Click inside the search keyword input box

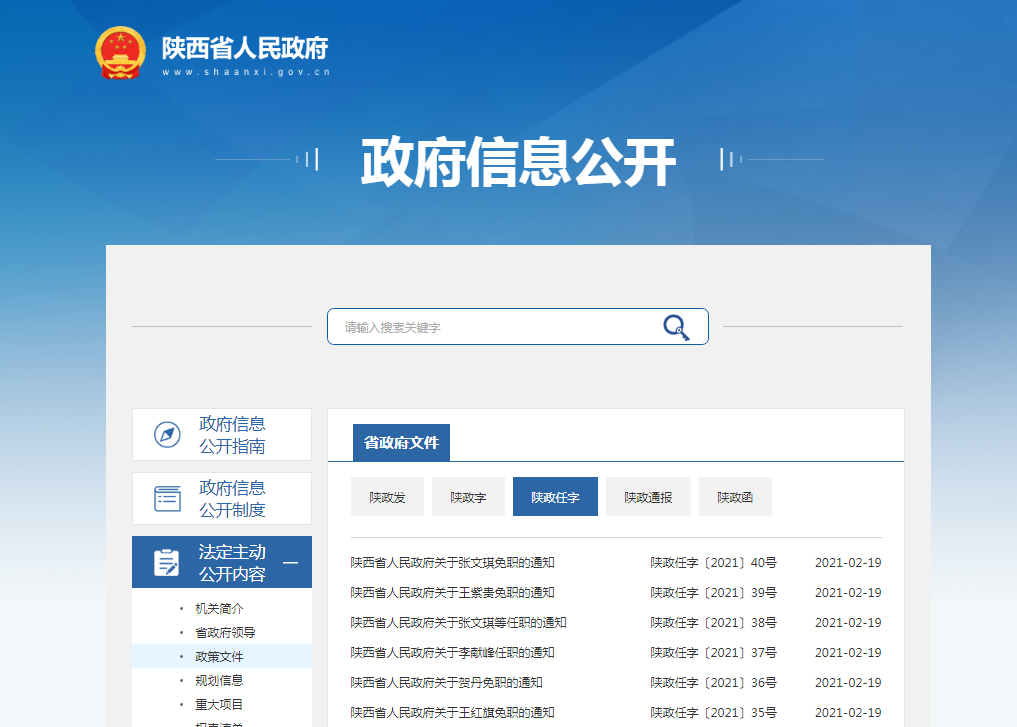click(480, 327)
